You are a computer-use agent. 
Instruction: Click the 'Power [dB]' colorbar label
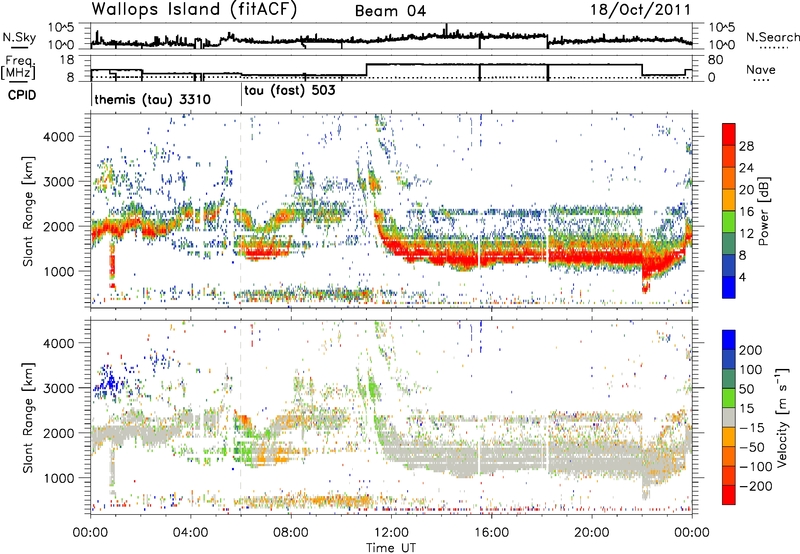tap(764, 211)
